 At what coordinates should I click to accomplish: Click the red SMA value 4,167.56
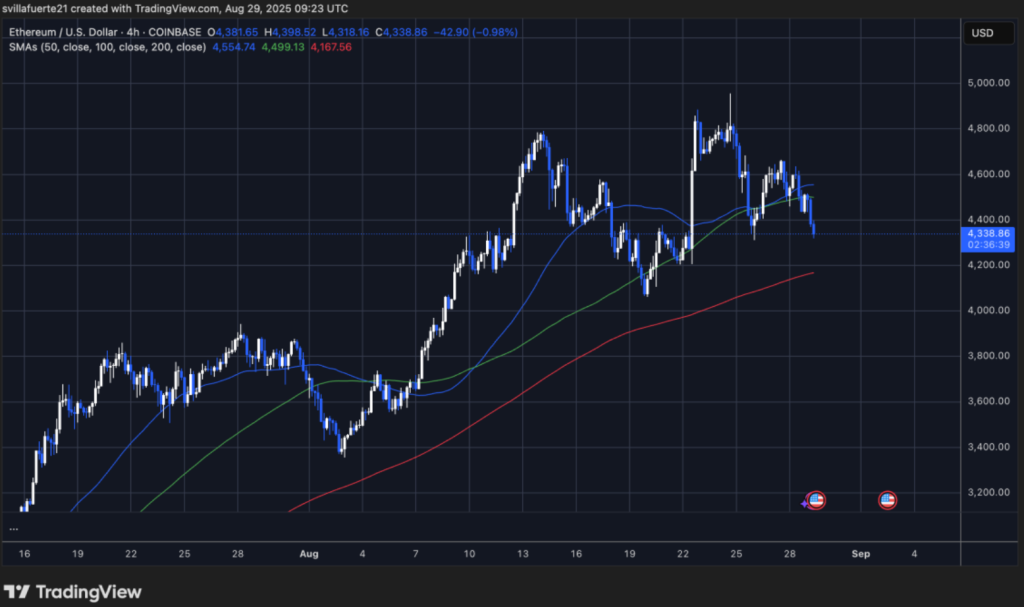(x=331, y=47)
